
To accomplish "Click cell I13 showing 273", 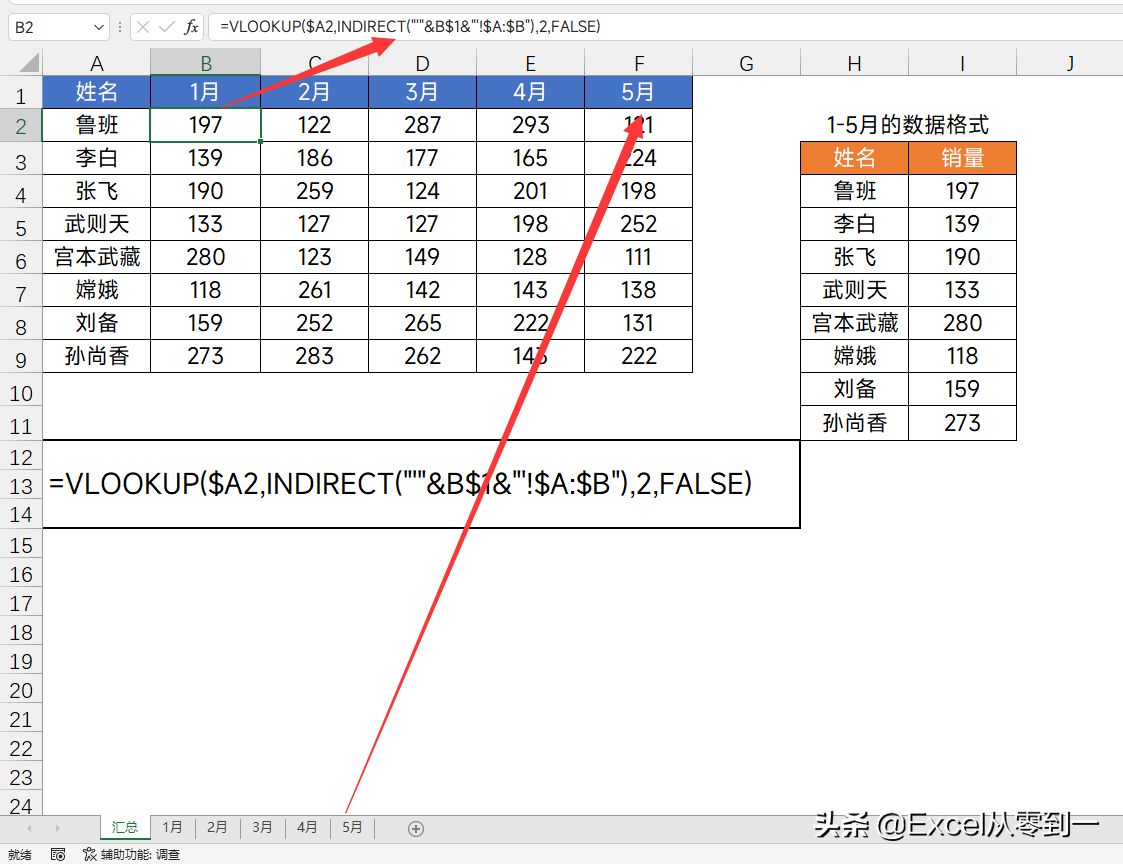I will pyautogui.click(x=963, y=423).
